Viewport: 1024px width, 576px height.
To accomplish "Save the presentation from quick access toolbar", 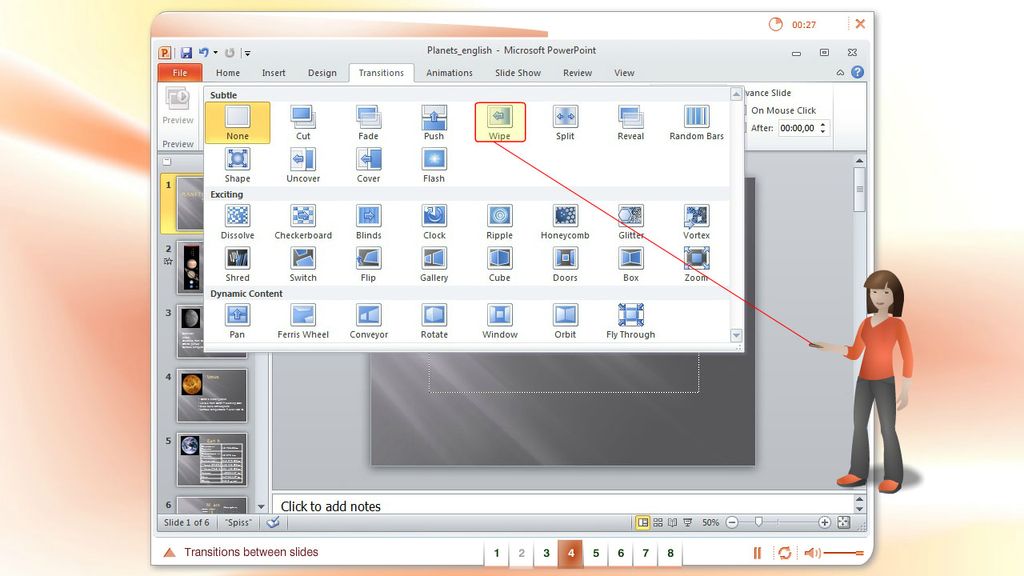I will pyautogui.click(x=186, y=52).
